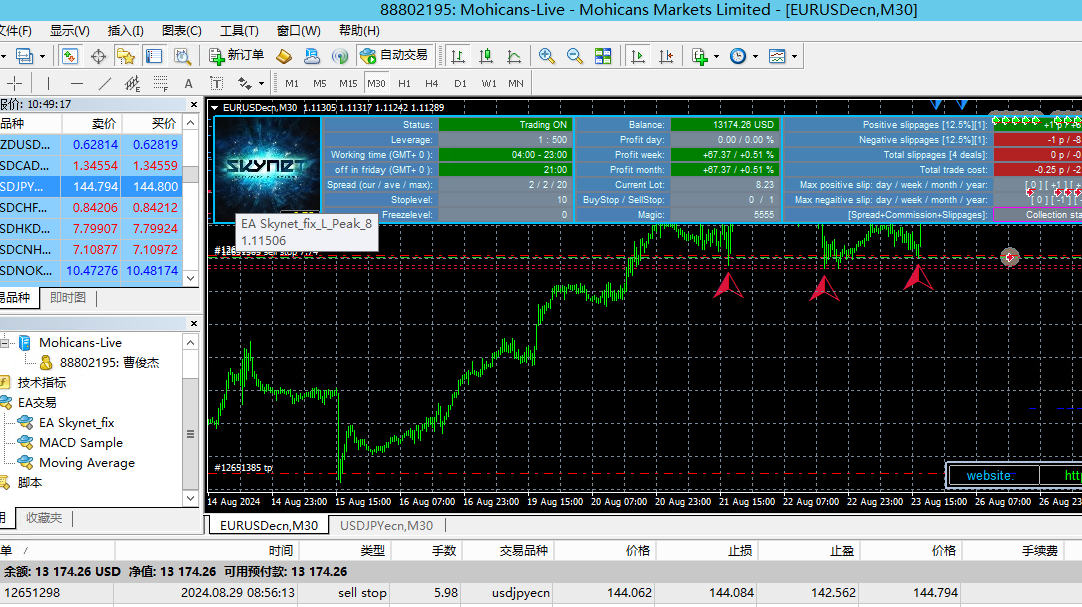Switch to M1 timeframe
Screen dimensions: 1082x607
[292, 83]
